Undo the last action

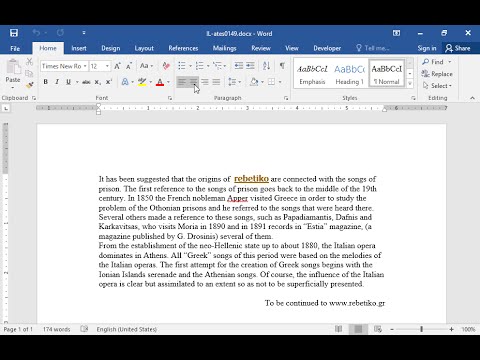coord(36,33)
